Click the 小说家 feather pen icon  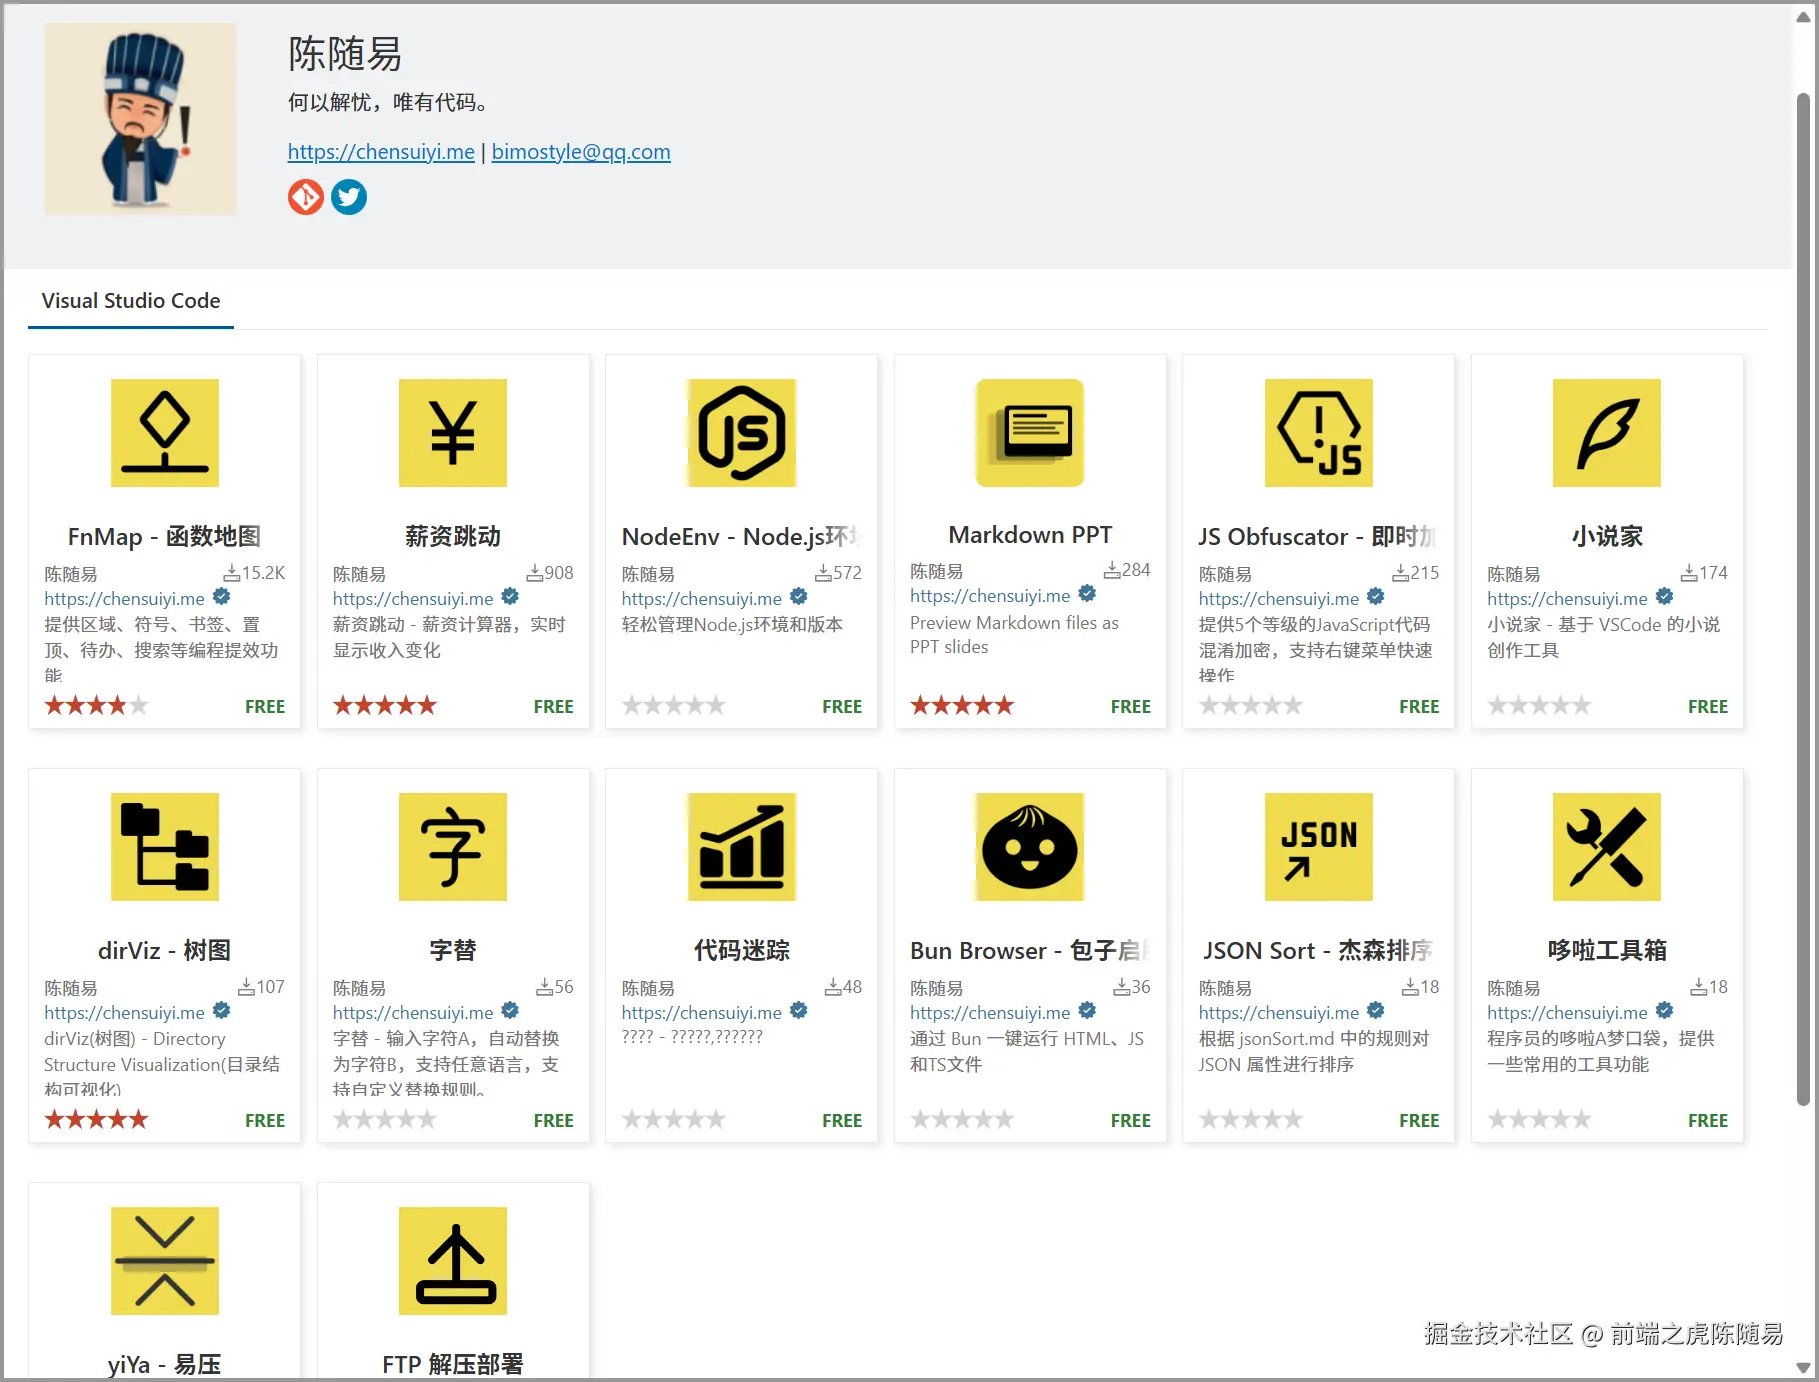(x=1605, y=433)
